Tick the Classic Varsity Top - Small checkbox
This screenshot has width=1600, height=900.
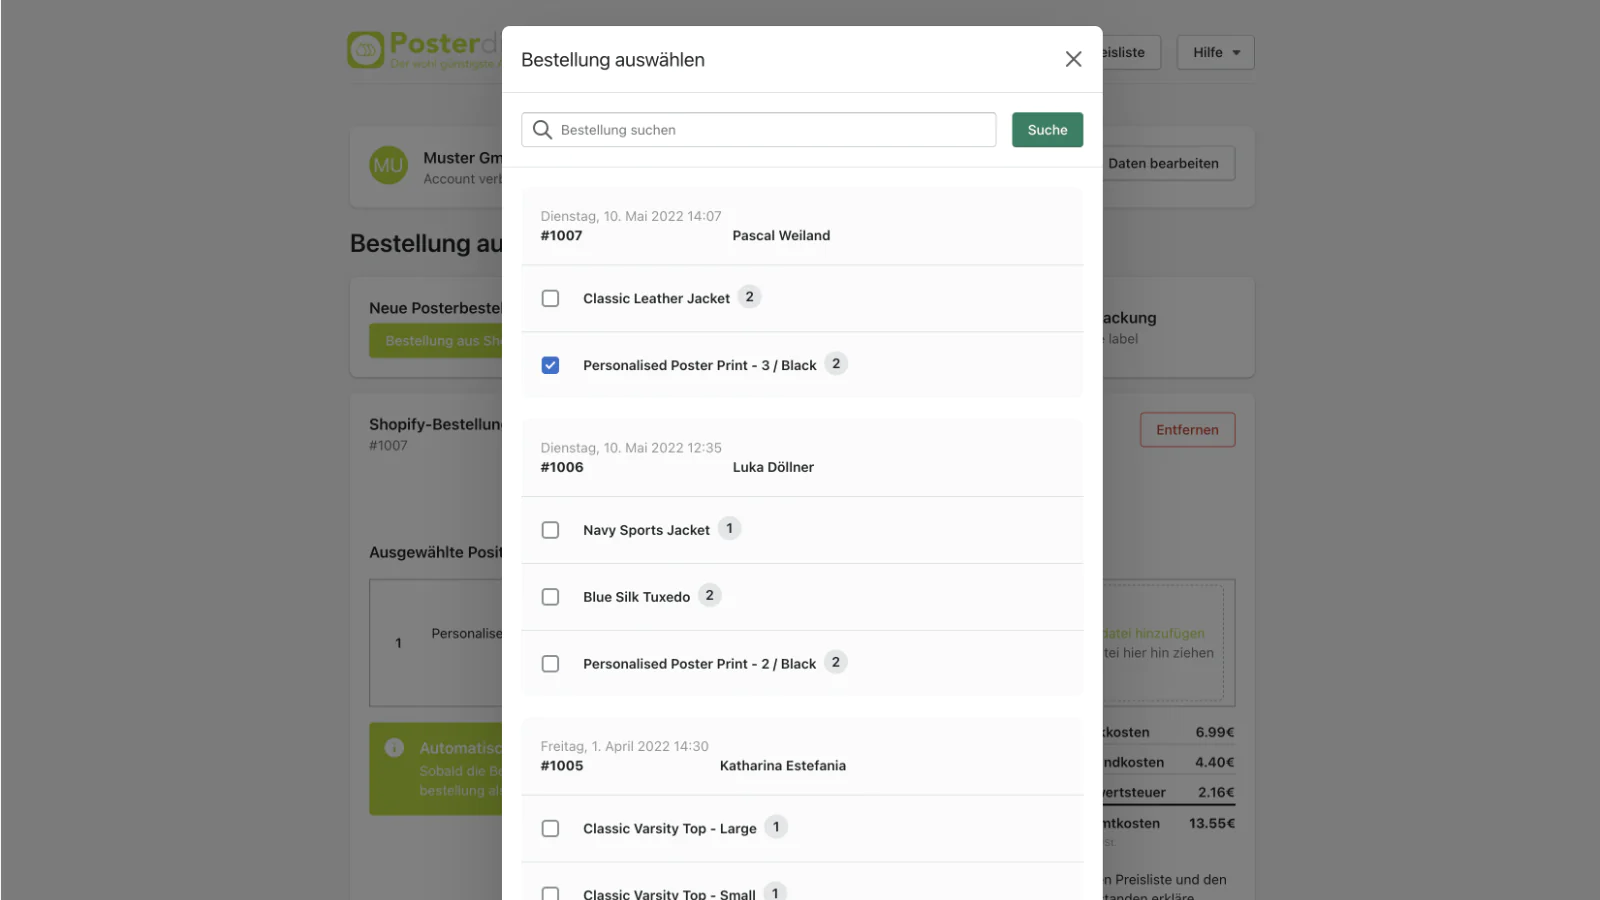[x=550, y=893]
